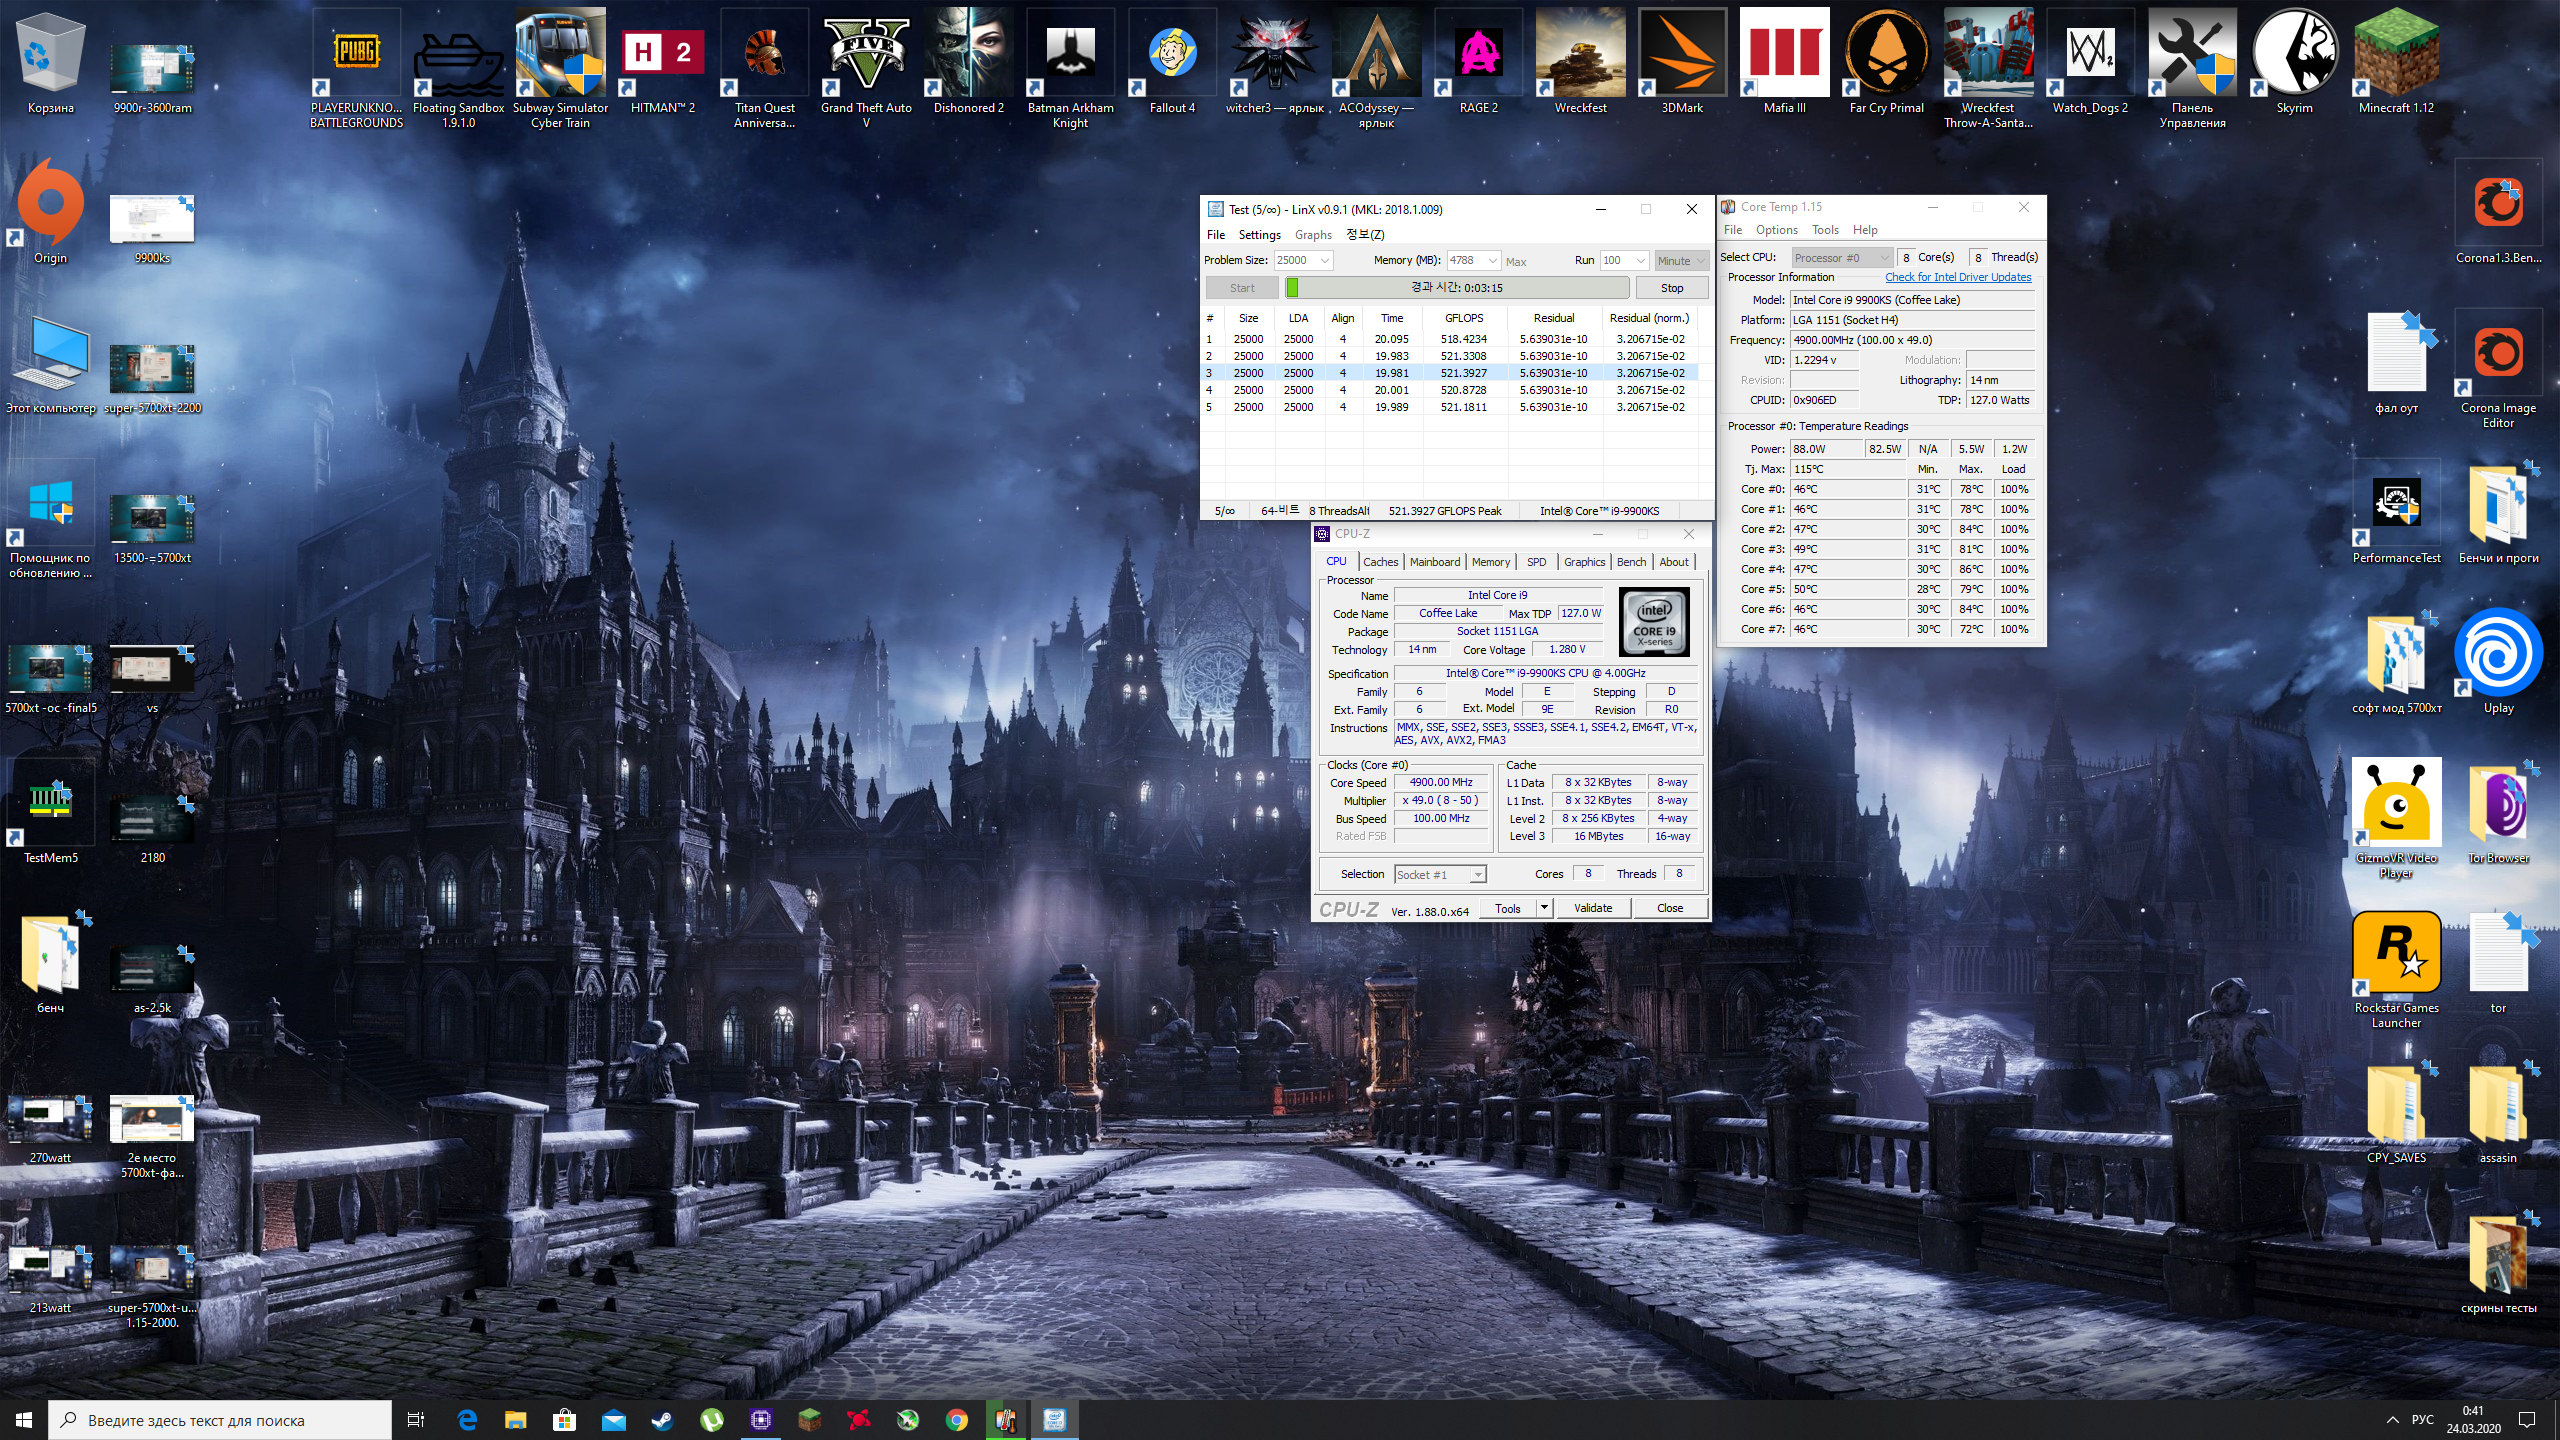Image resolution: width=2560 pixels, height=1440 pixels.
Task: Click the Steam icon in taskbar
Action: click(662, 1420)
